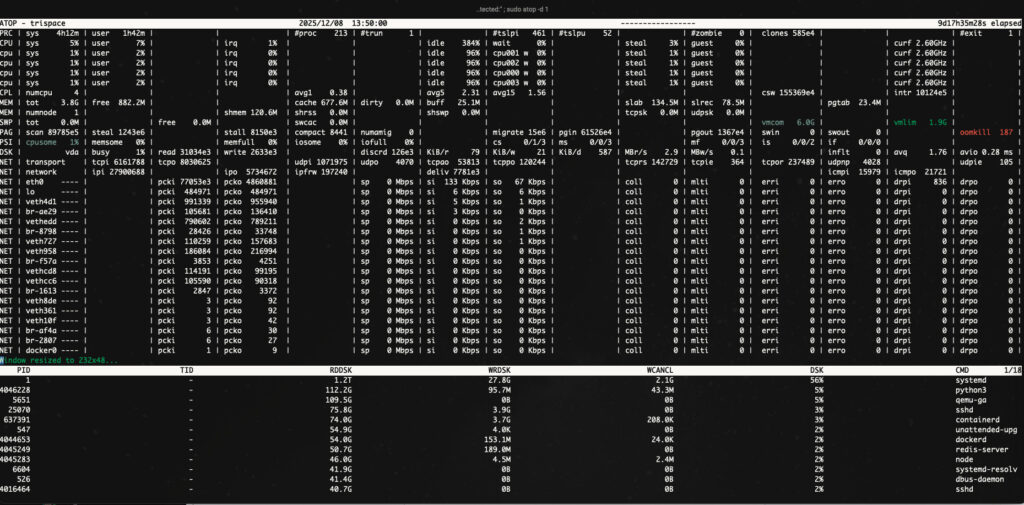Select the CMD column header
The image size is (1024, 505).
(963, 369)
